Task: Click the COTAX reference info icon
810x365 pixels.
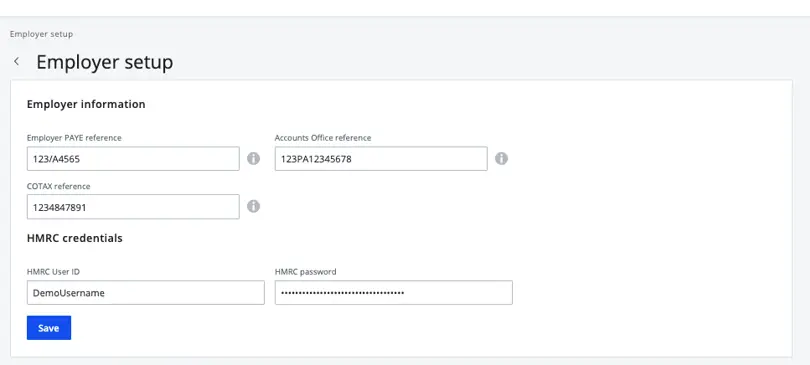Action: (253, 207)
